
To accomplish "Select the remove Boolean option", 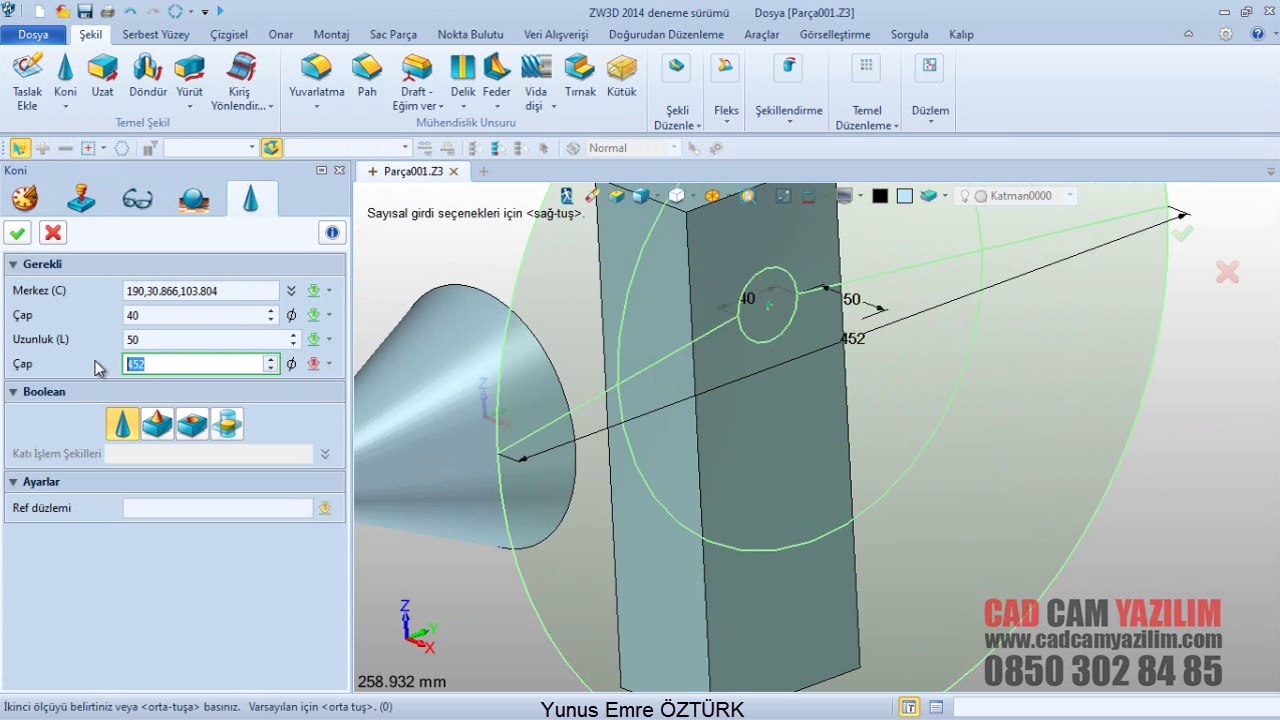I will pyautogui.click(x=192, y=424).
